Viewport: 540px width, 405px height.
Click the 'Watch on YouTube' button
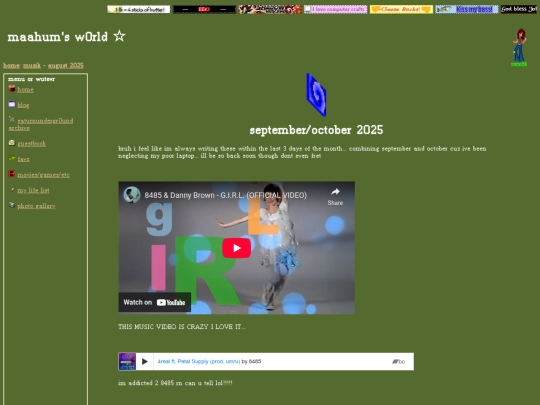(x=155, y=302)
